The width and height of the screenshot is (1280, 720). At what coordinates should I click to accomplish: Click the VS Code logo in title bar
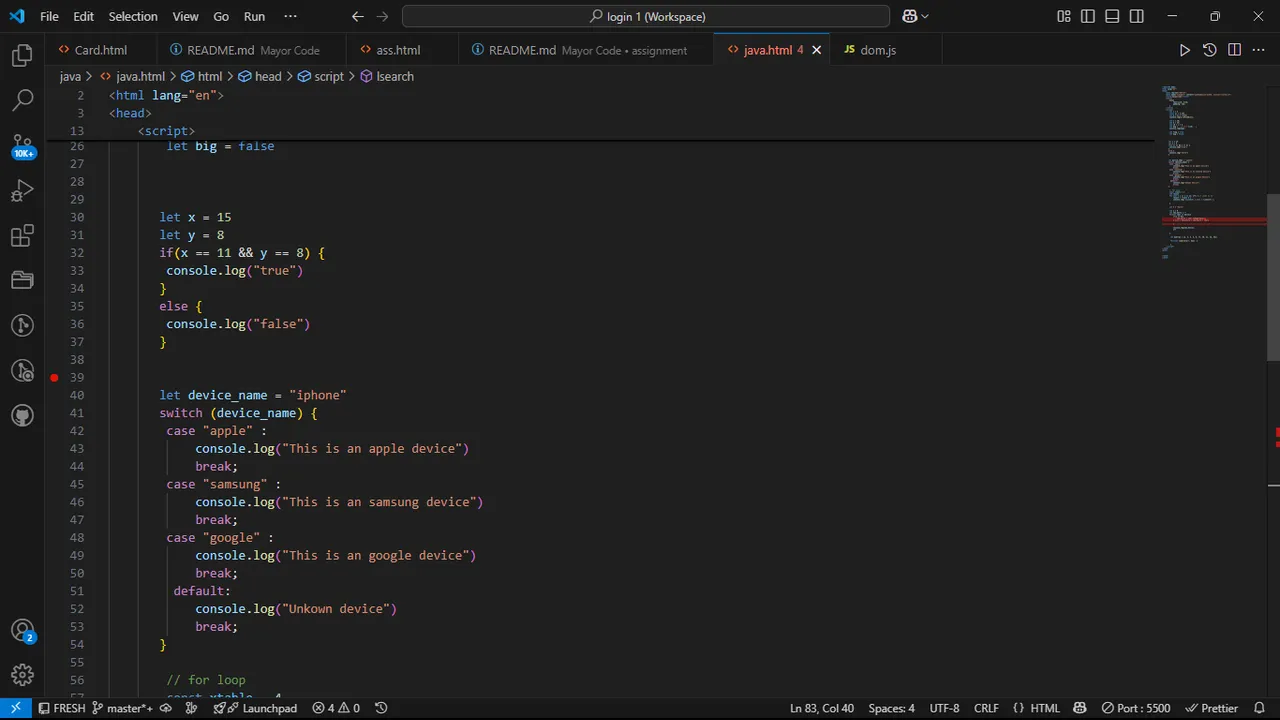tap(16, 16)
